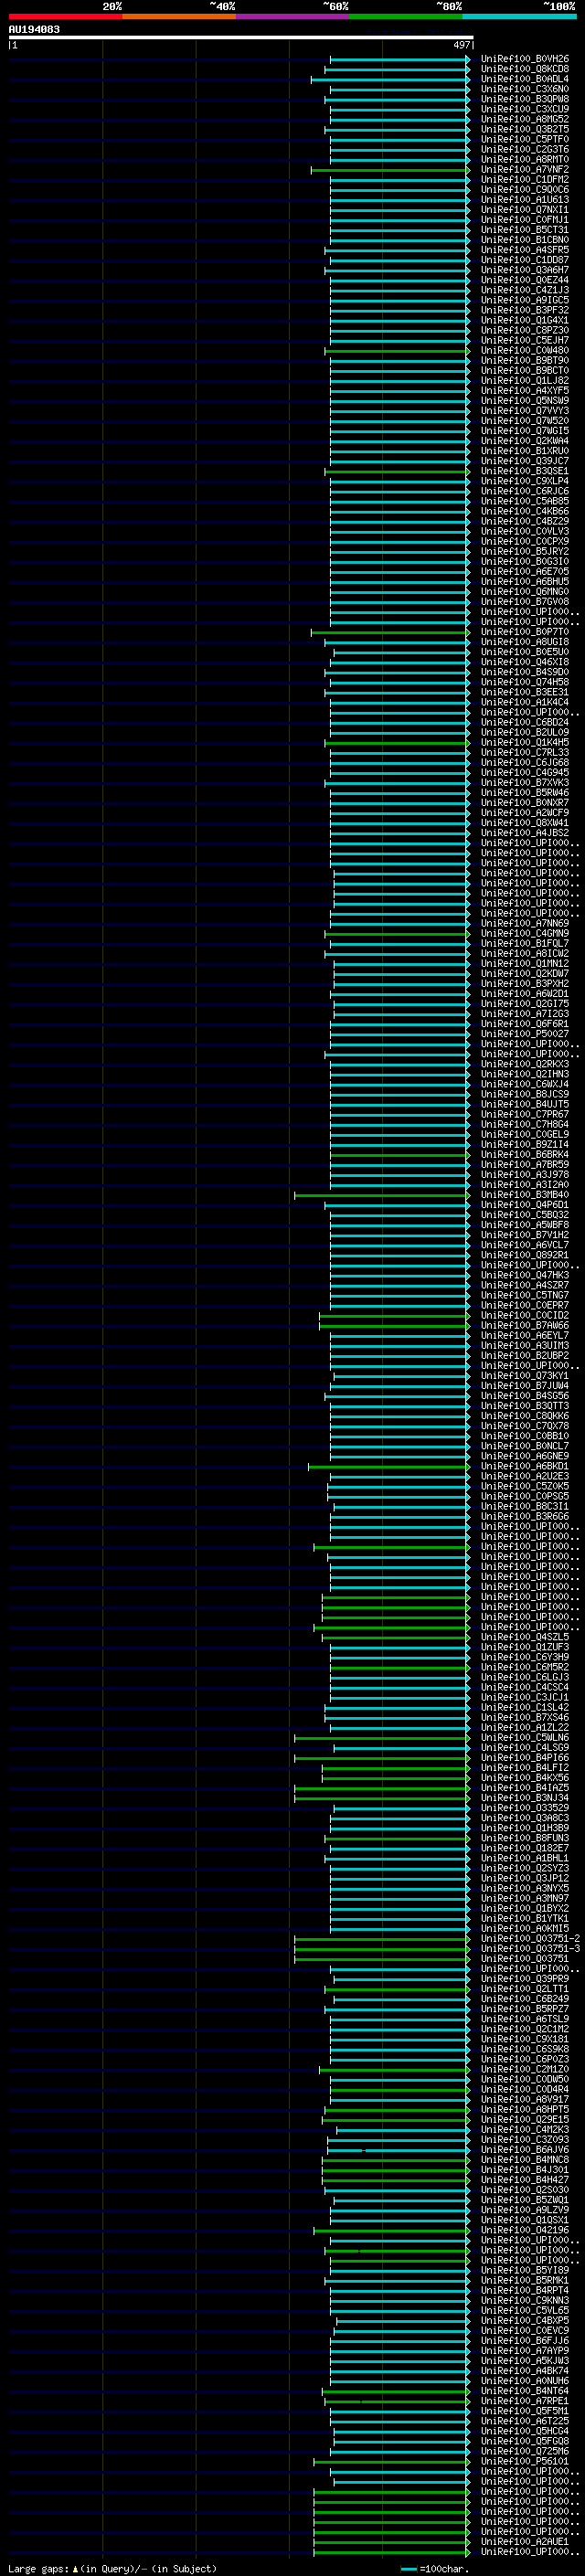
Task: Select label UniRef100_C7QX78
Action: coord(525,1426)
